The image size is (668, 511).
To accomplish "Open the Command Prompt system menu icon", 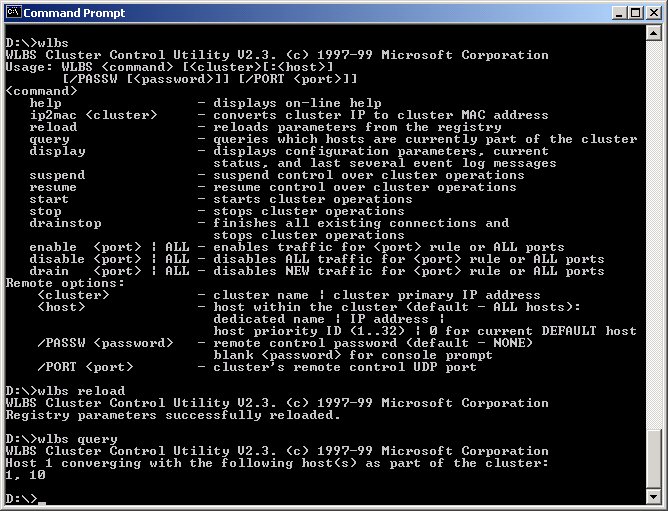I will pos(14,12).
